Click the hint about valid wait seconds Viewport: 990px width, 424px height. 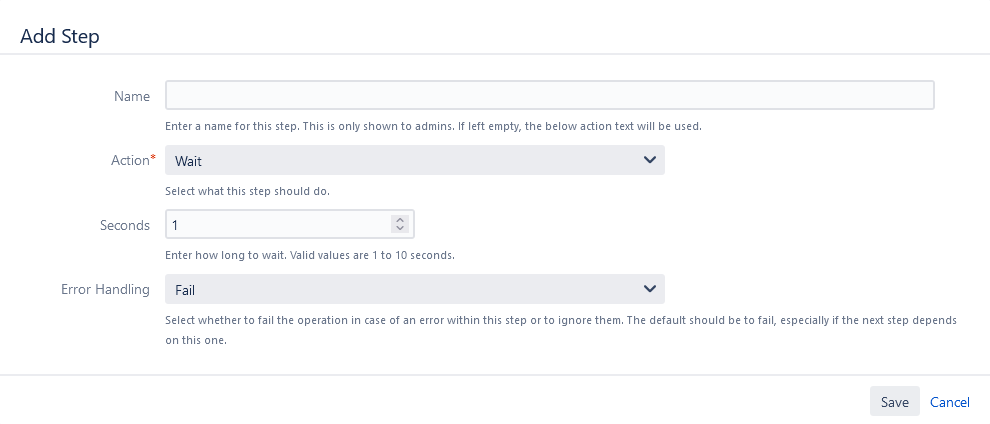pos(310,255)
